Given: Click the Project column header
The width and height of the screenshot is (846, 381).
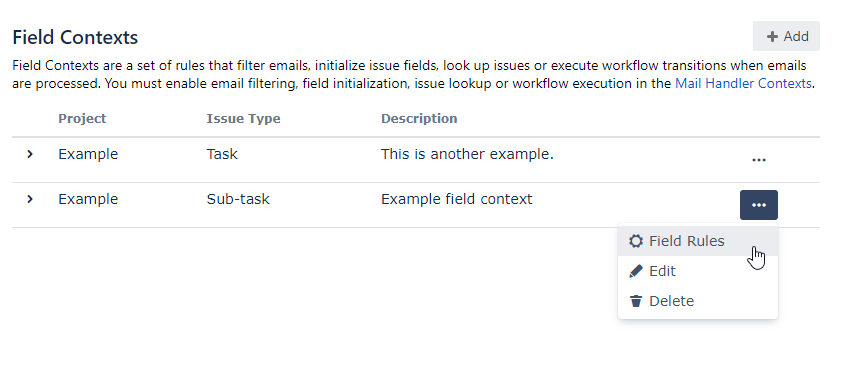Looking at the screenshot, I should point(82,119).
